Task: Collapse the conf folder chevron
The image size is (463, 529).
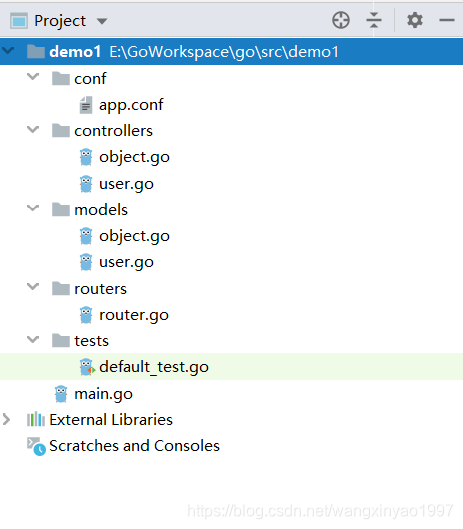Action: click(33, 77)
